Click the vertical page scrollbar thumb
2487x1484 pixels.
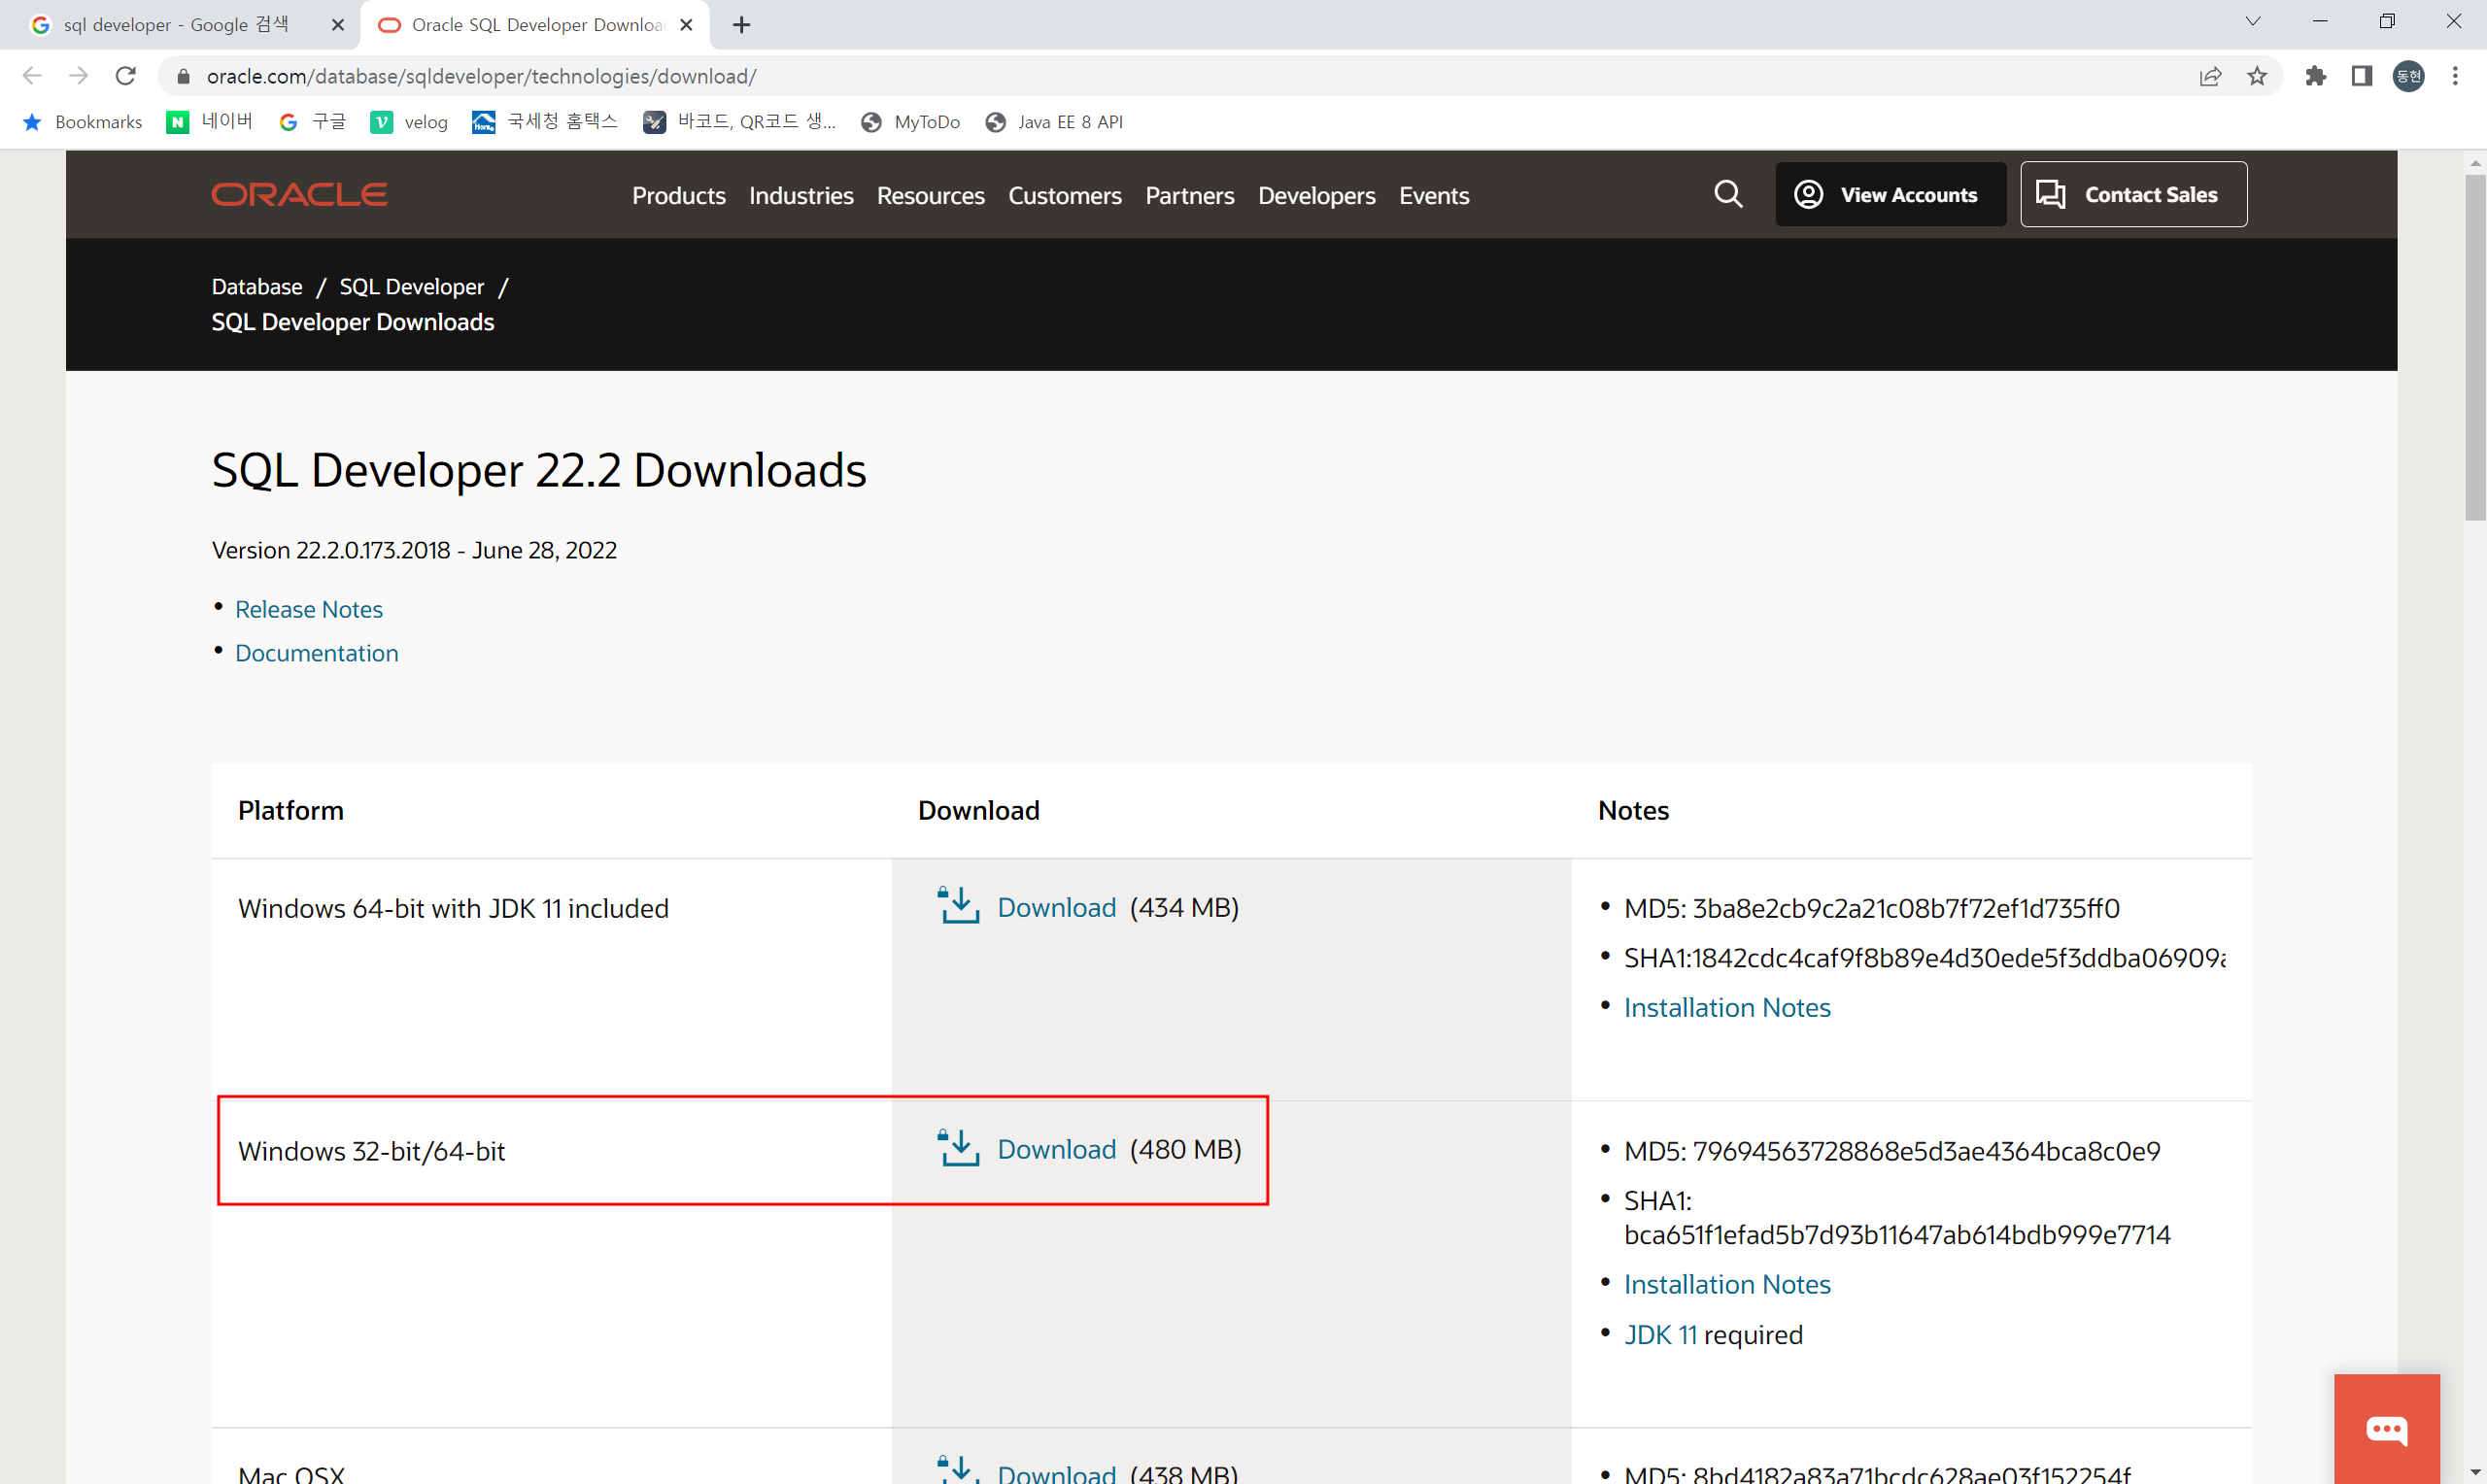(x=2474, y=347)
